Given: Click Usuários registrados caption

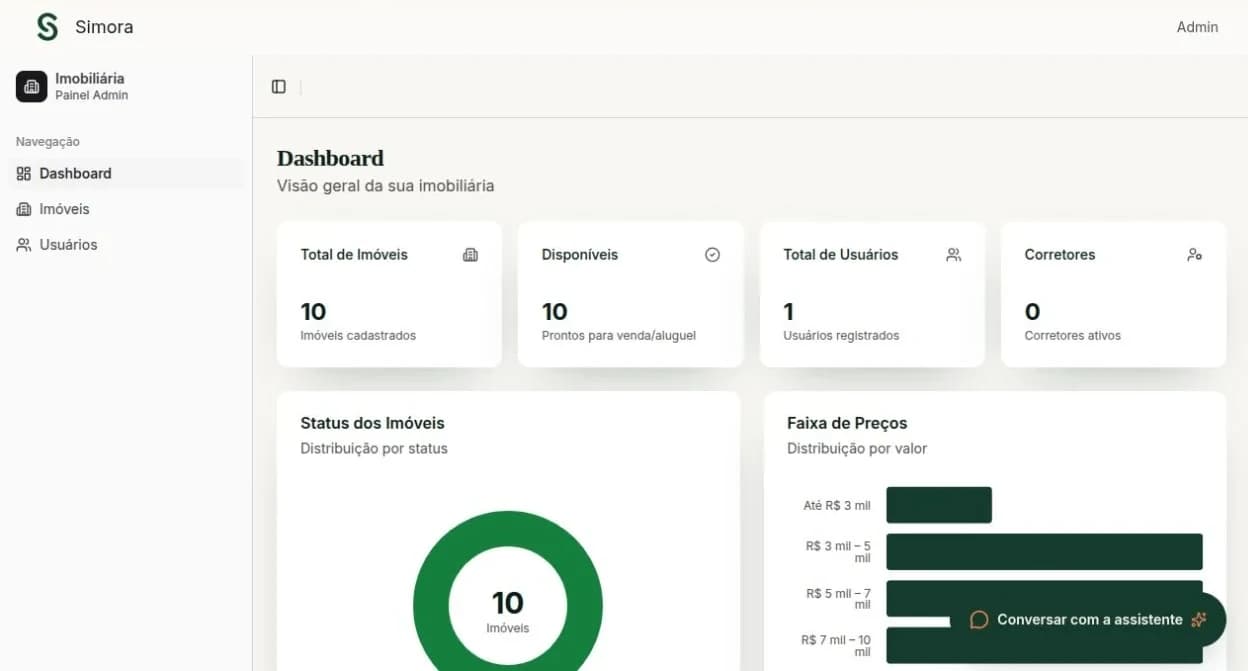Looking at the screenshot, I should 841,336.
